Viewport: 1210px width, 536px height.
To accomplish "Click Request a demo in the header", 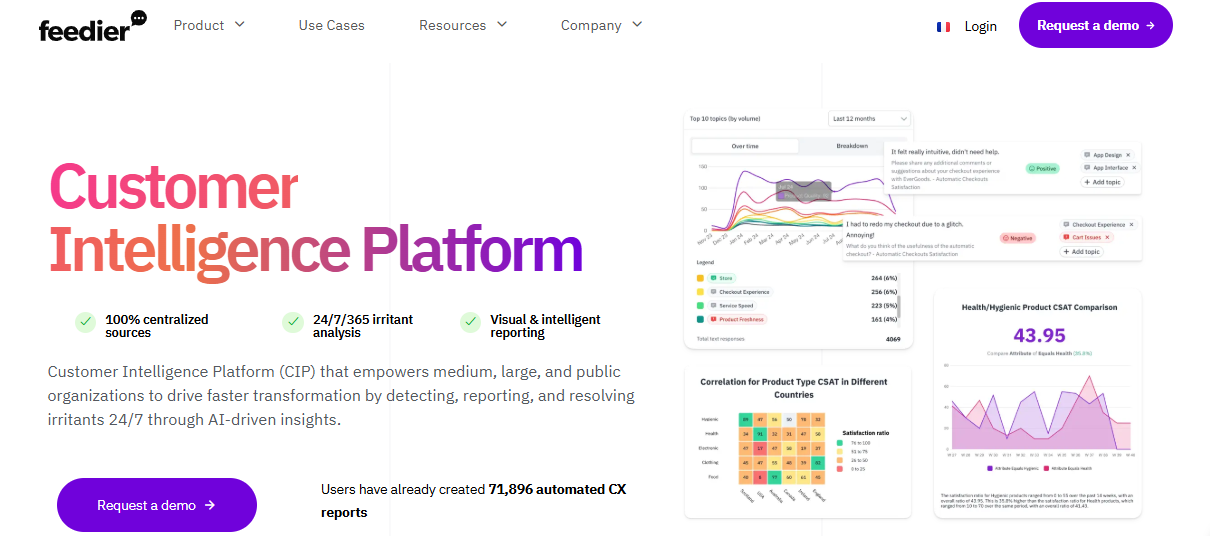I will (1095, 25).
